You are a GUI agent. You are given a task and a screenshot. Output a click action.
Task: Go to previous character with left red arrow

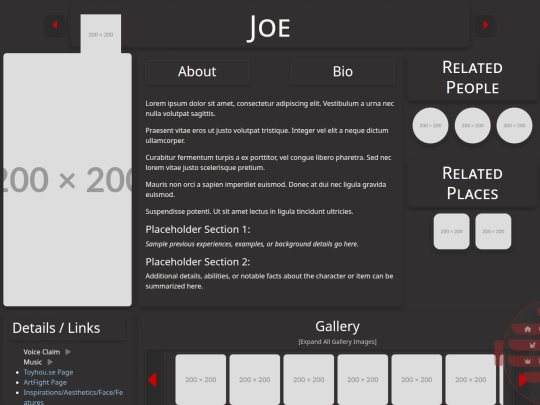55,25
